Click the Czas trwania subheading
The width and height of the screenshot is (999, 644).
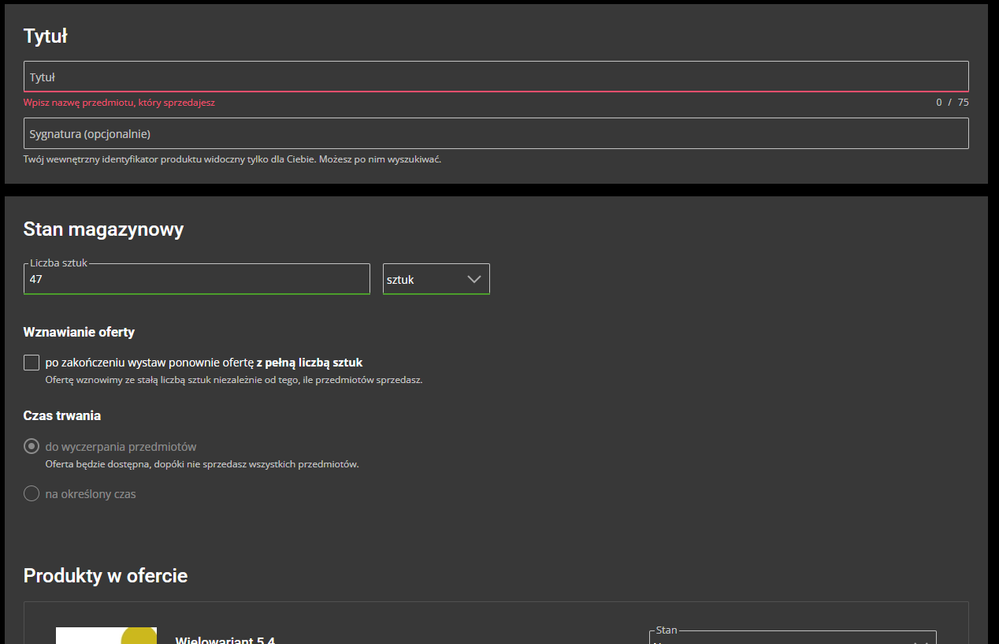click(62, 415)
